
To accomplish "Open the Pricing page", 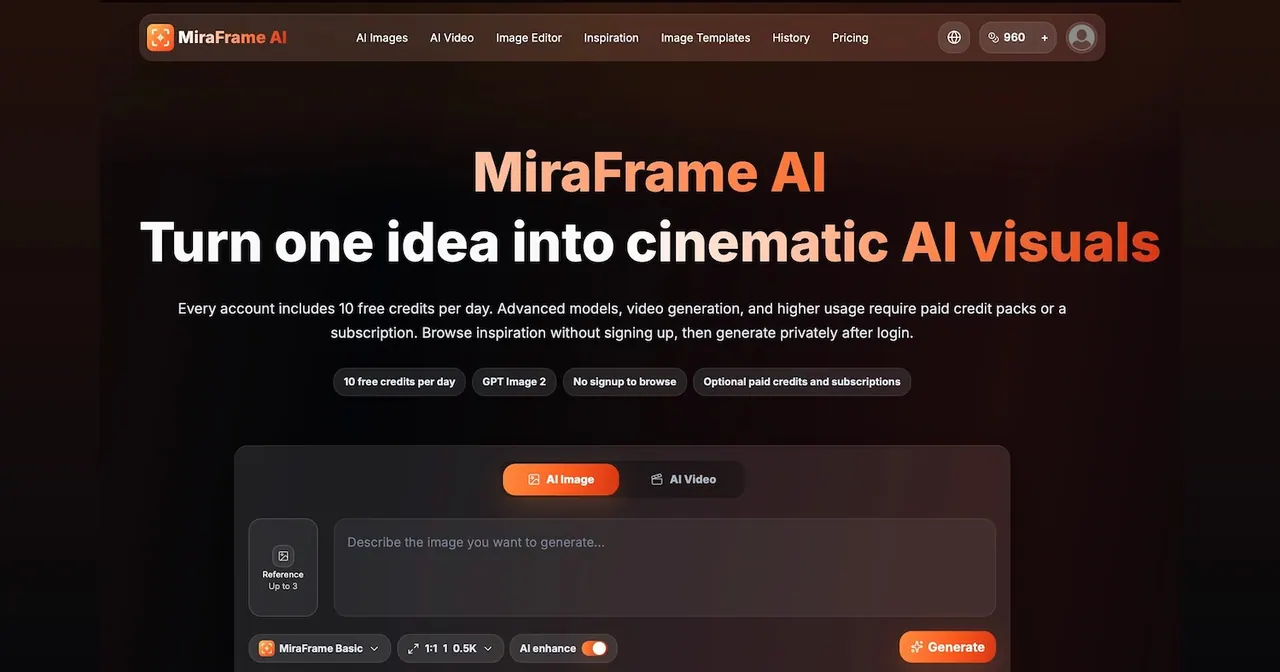I will click(850, 37).
